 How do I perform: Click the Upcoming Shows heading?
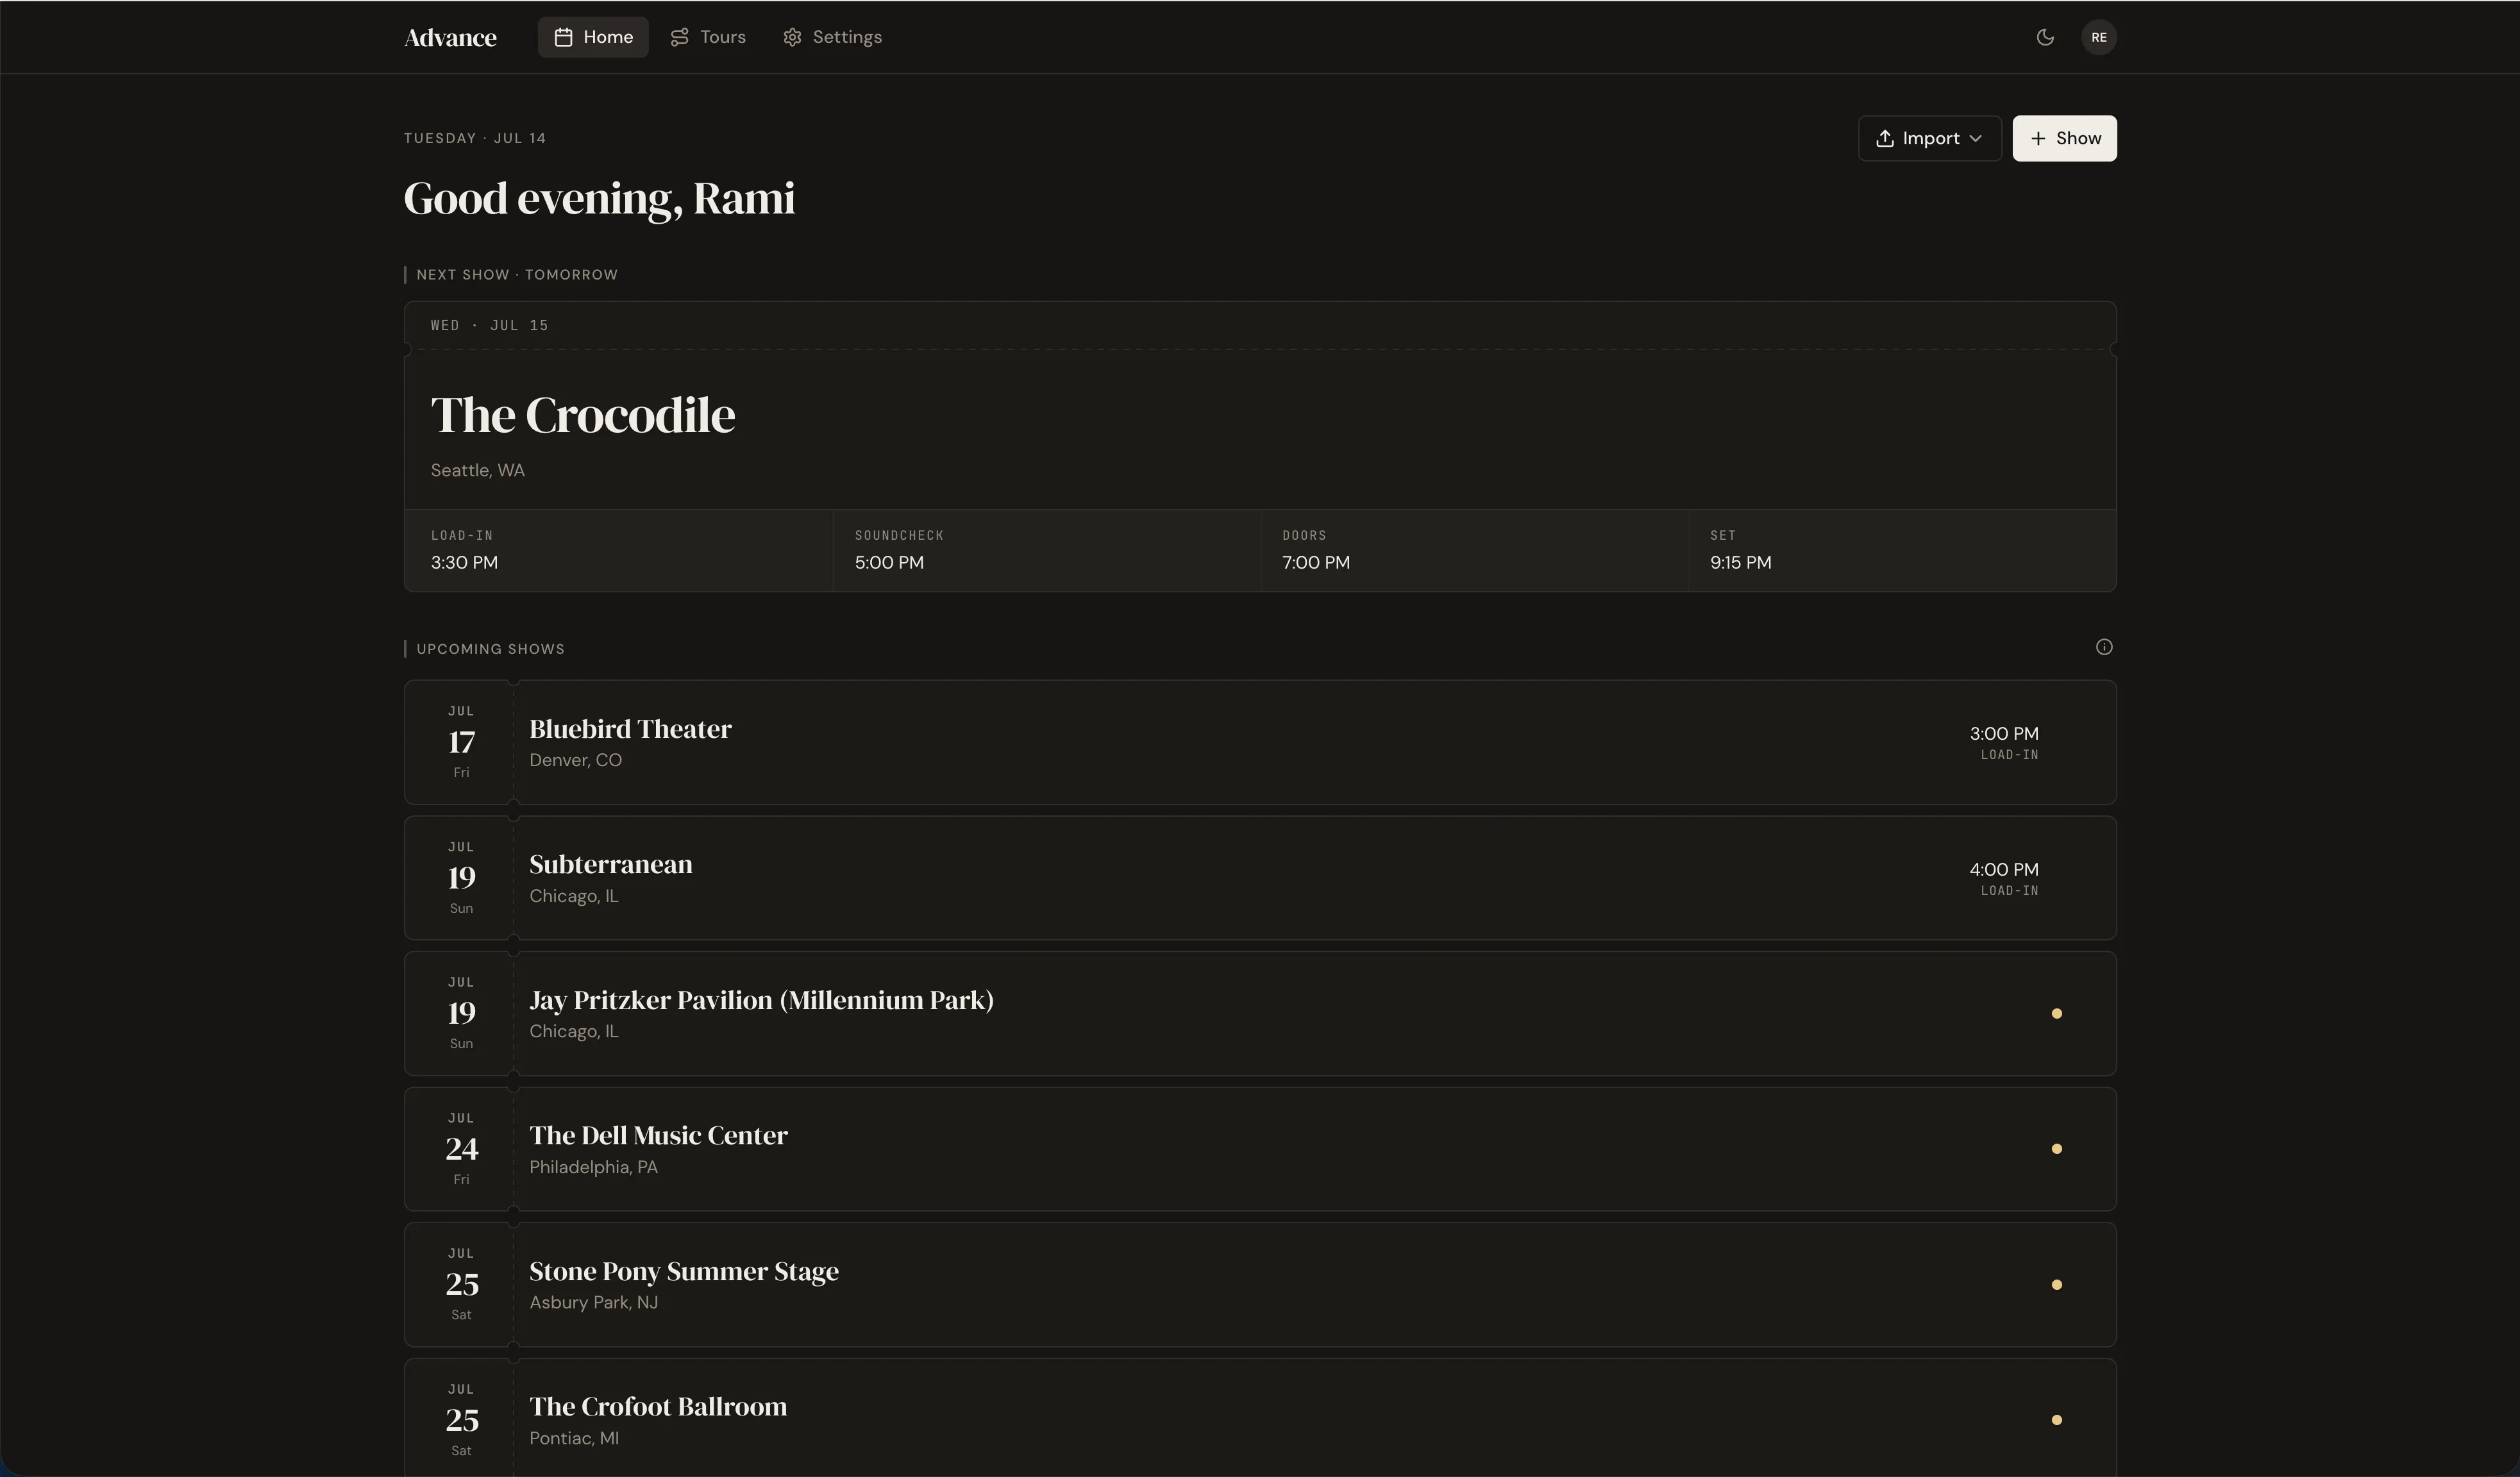pyautogui.click(x=490, y=649)
